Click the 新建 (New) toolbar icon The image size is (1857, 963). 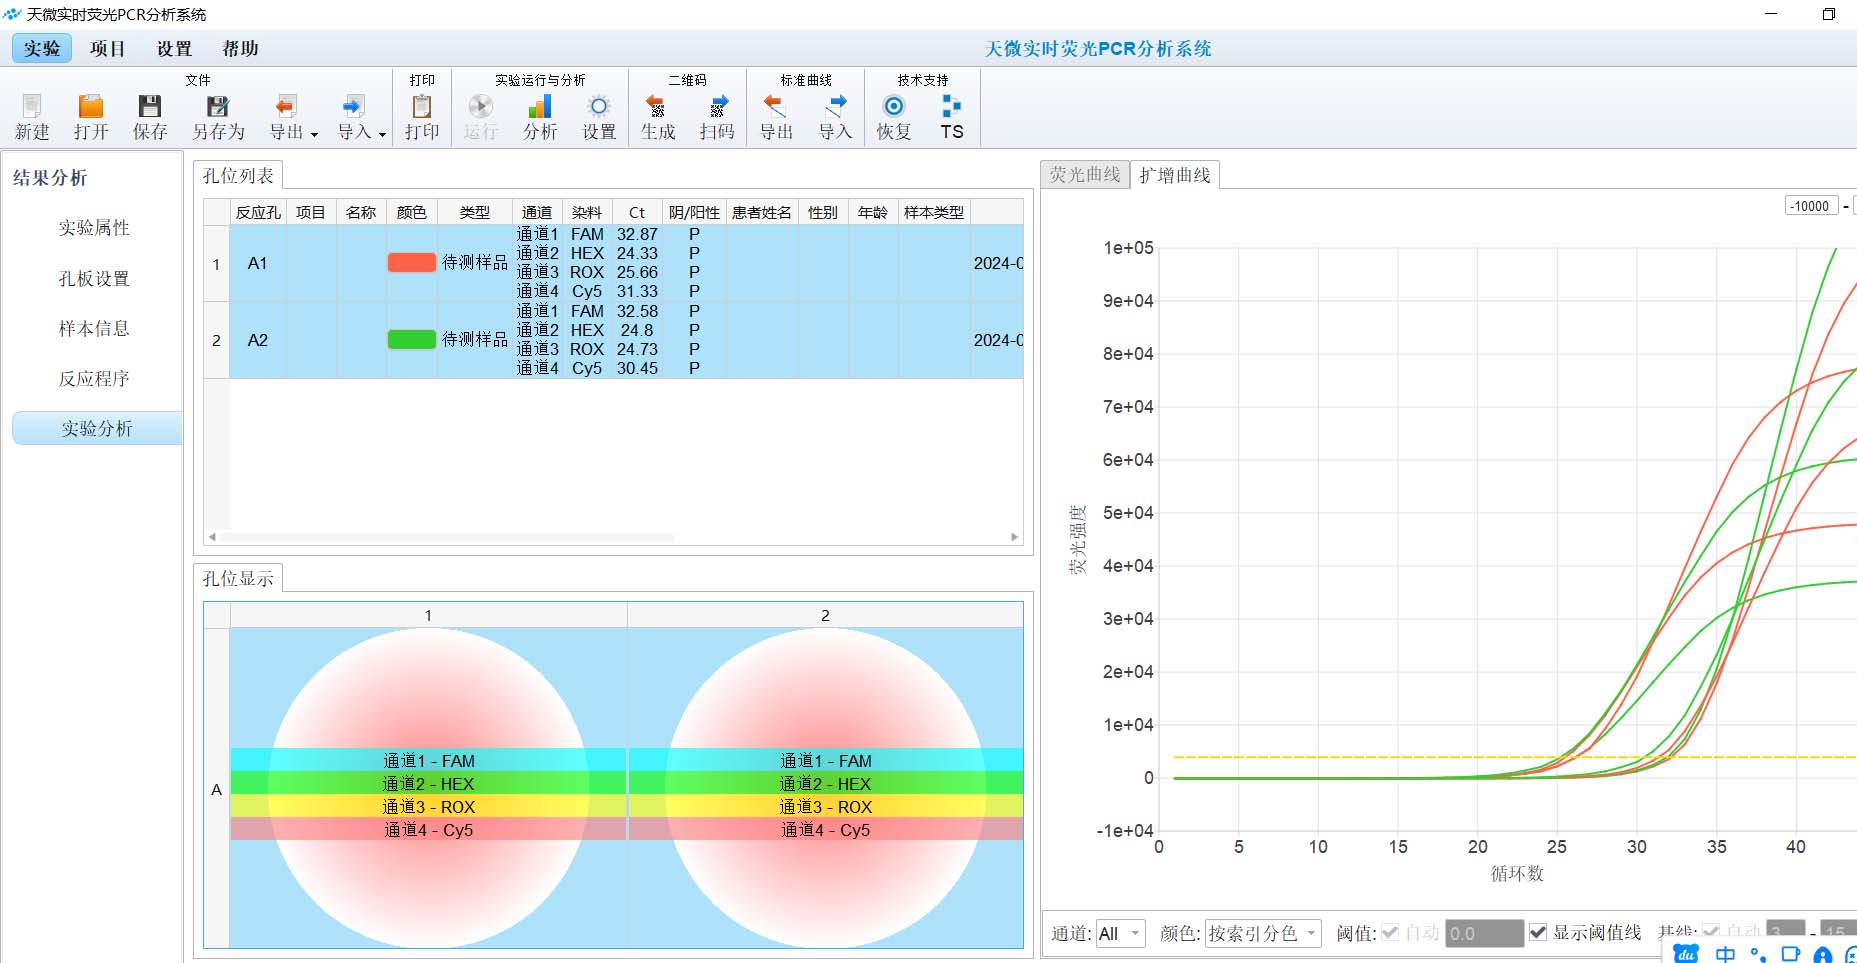tap(32, 106)
